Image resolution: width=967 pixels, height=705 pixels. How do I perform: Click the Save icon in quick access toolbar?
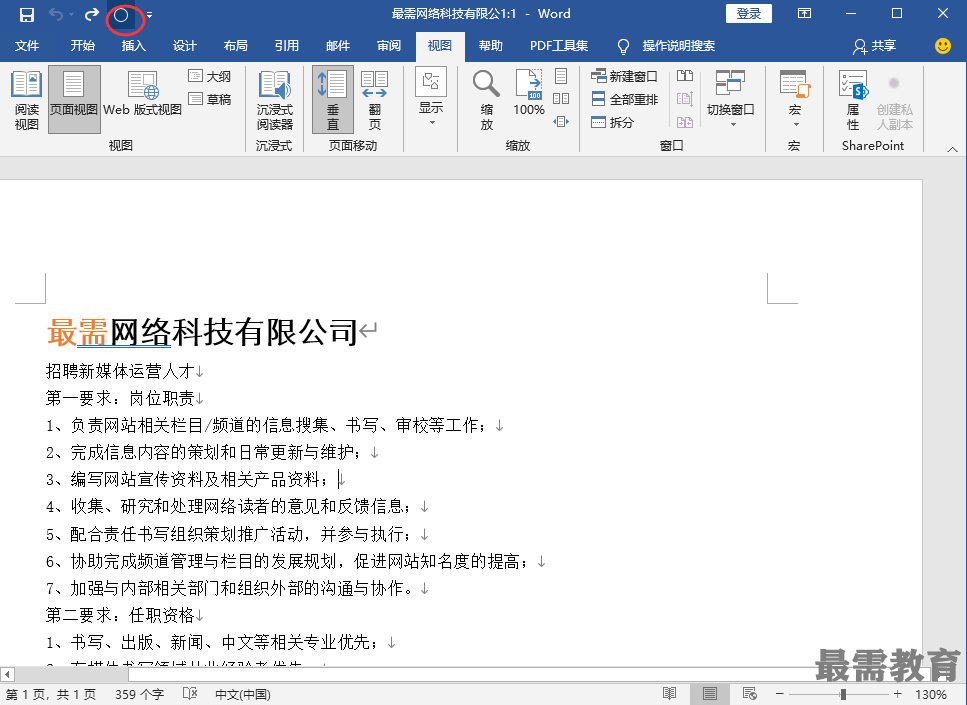click(27, 14)
